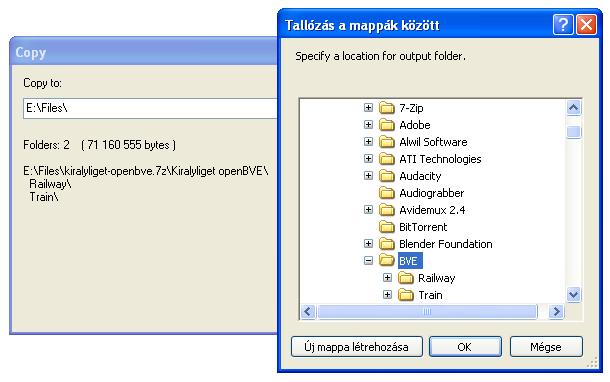Image resolution: width=610 pixels, height=382 pixels.
Task: Click the Audiograbber folder icon
Action: 387,193
